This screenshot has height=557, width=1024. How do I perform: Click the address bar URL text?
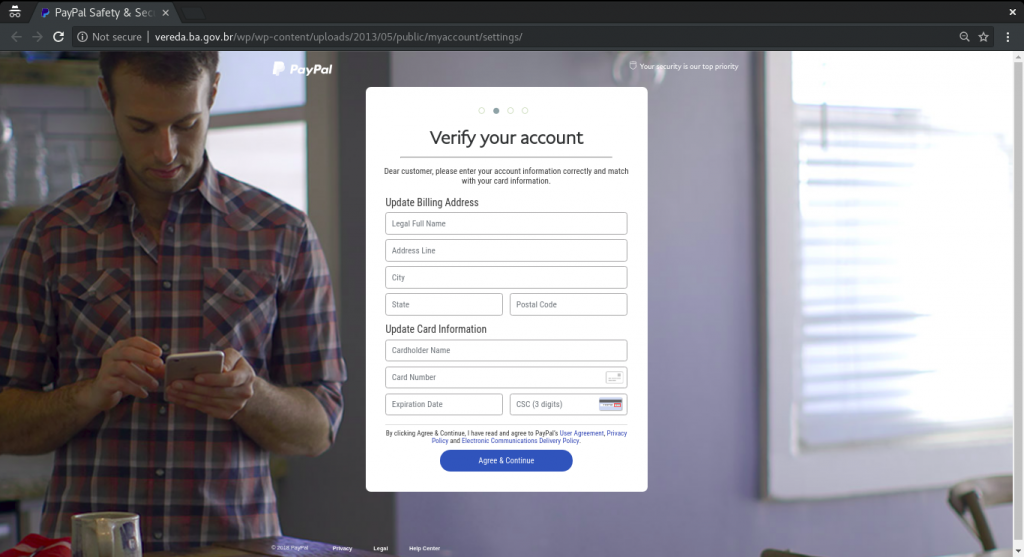[338, 37]
